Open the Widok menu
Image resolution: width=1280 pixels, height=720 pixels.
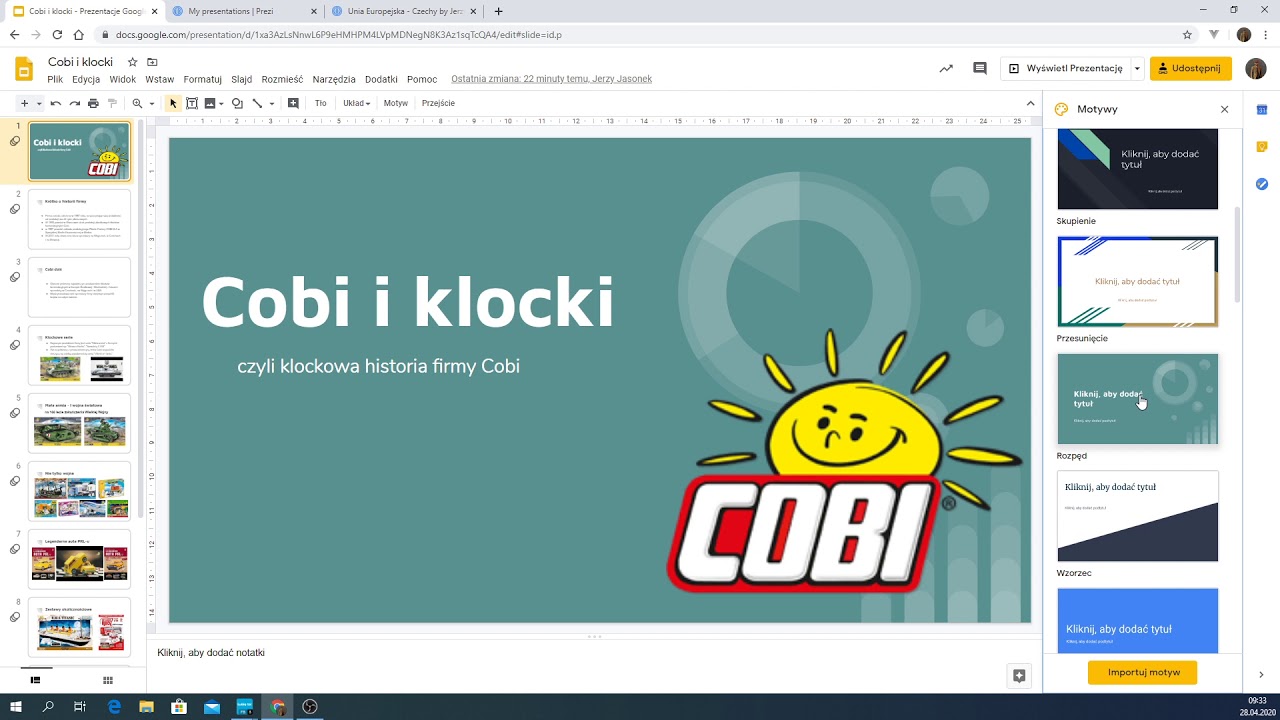point(123,79)
